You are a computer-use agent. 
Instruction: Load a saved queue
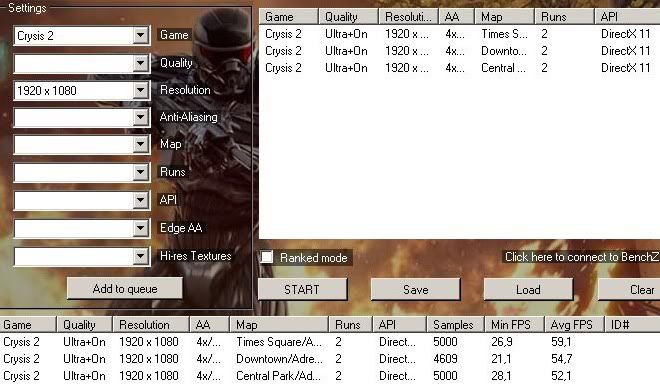[528, 290]
